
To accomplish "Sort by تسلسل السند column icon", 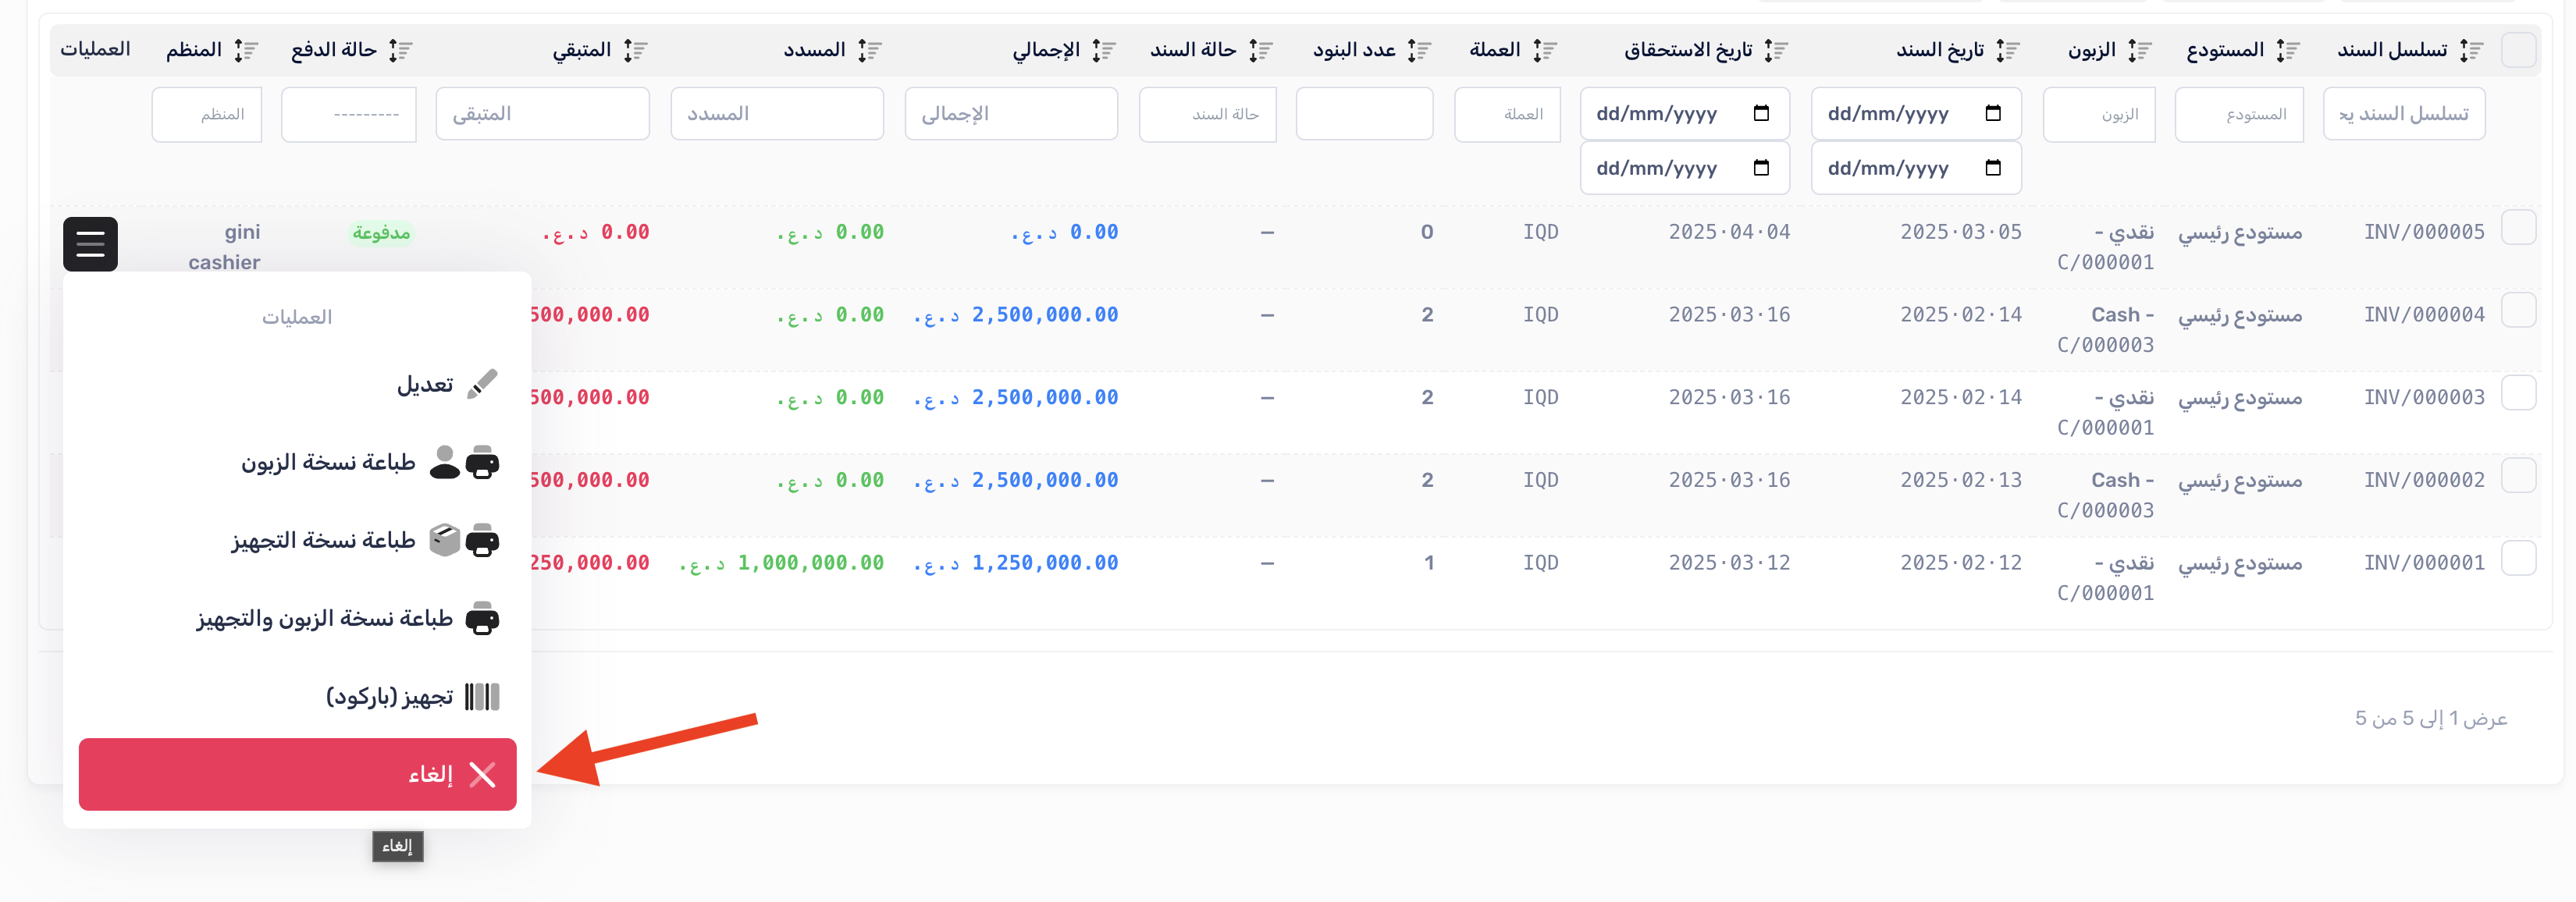I will pyautogui.click(x=2471, y=50).
